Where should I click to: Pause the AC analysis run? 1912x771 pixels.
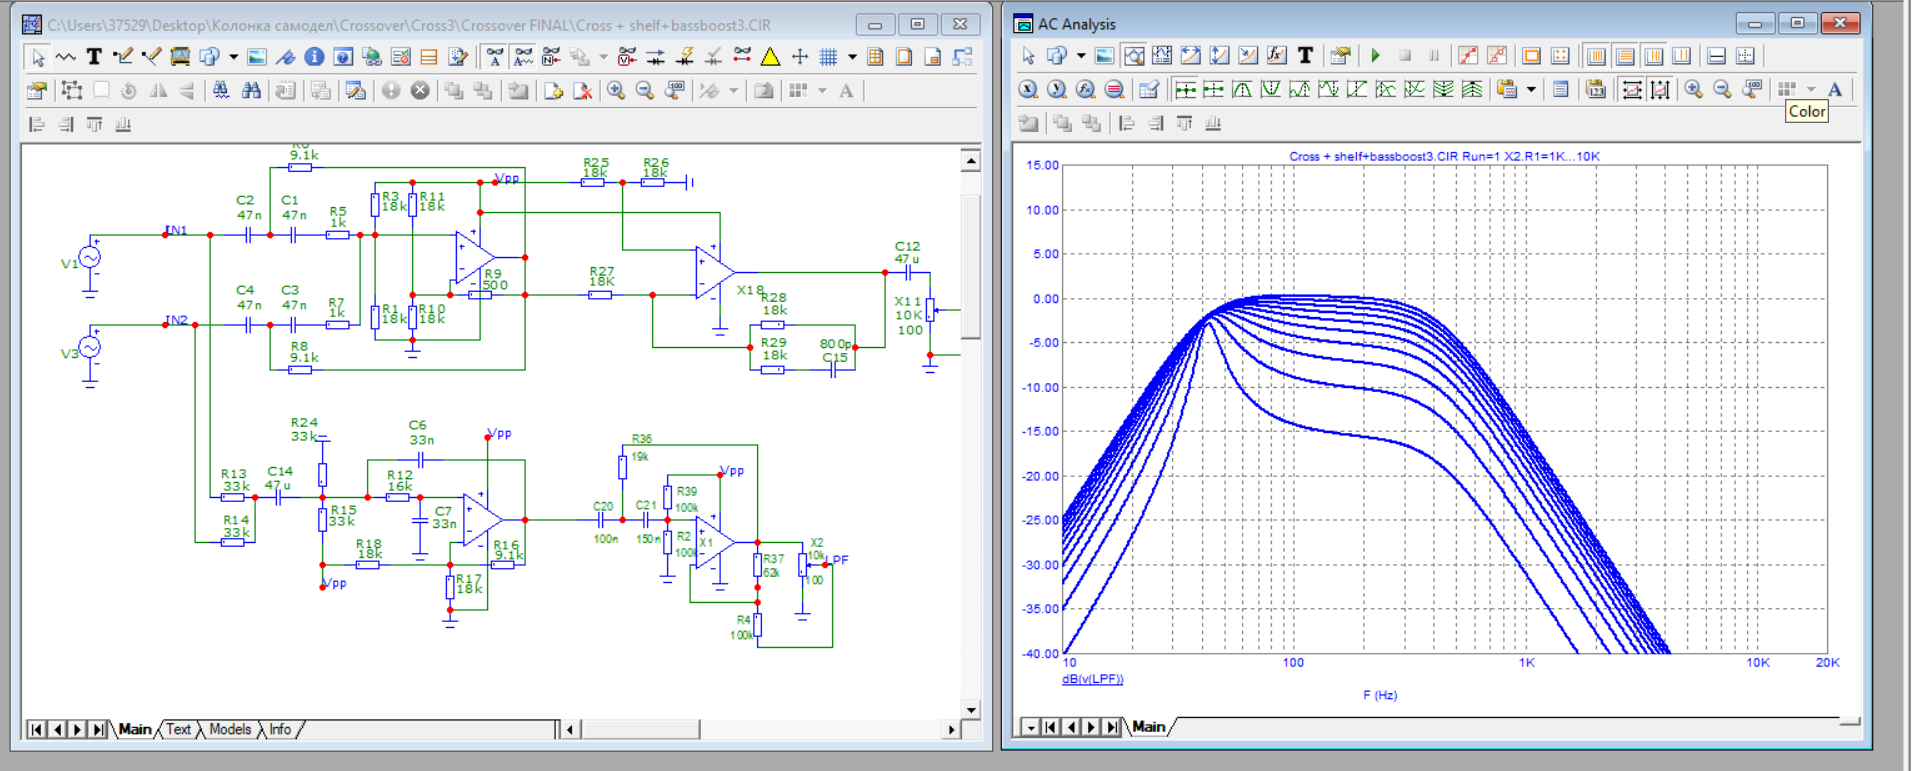(x=1434, y=55)
